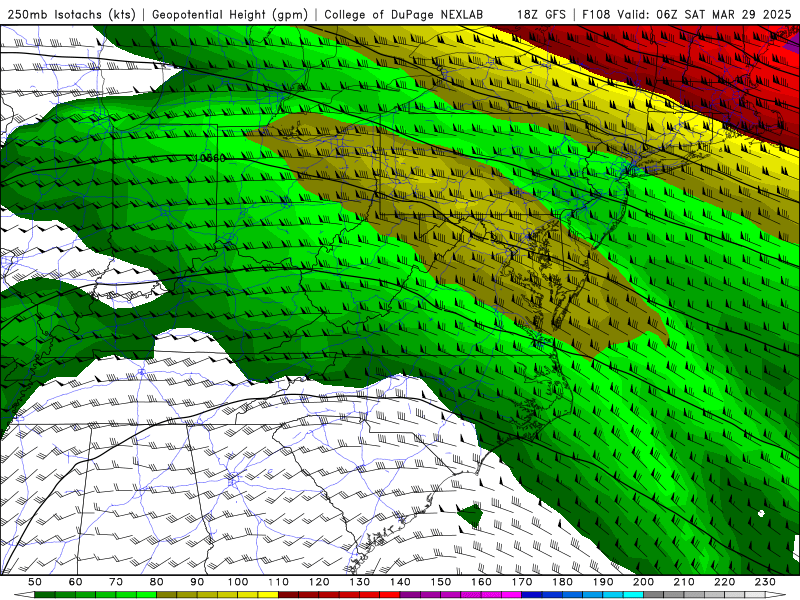
Task: Click the 'College of DuPage NEXLAB' label
Action: [x=403, y=14]
